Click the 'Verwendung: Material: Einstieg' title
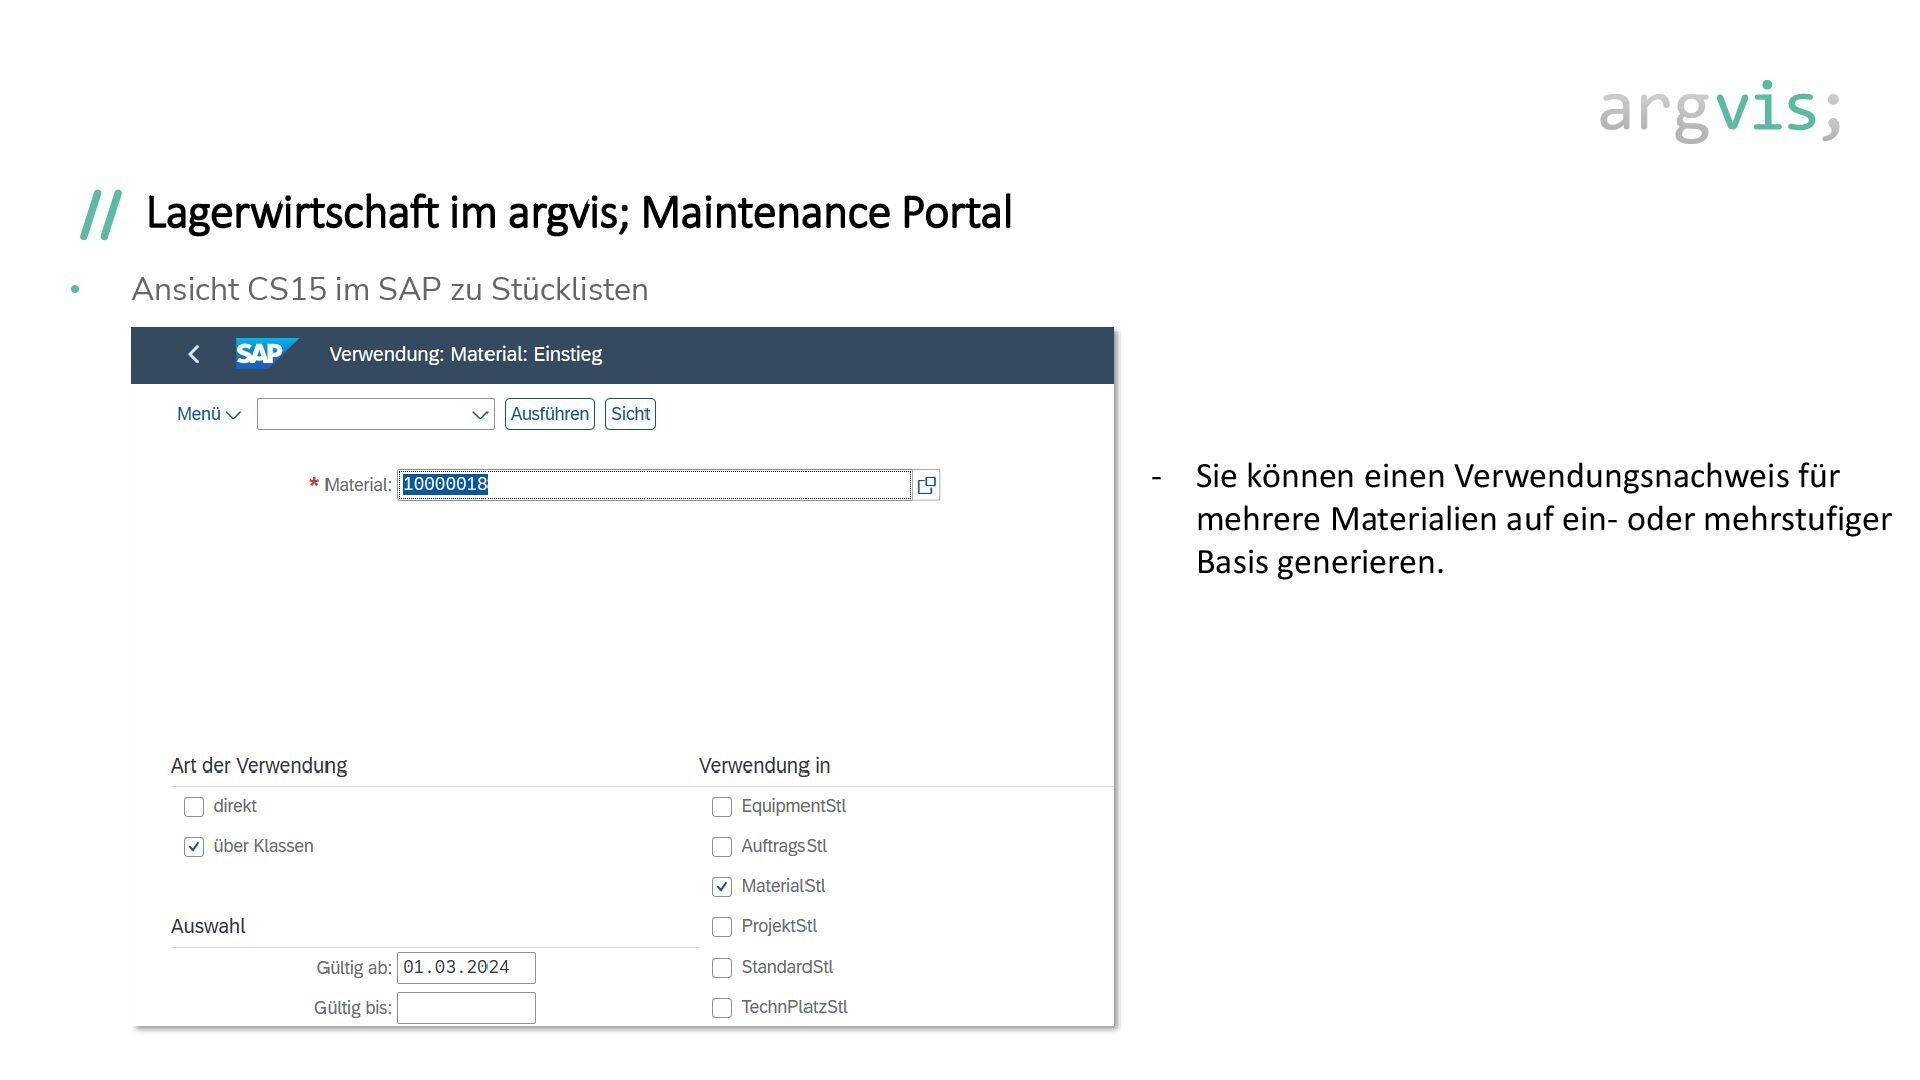This screenshot has height=1080, width=1920. 466,354
